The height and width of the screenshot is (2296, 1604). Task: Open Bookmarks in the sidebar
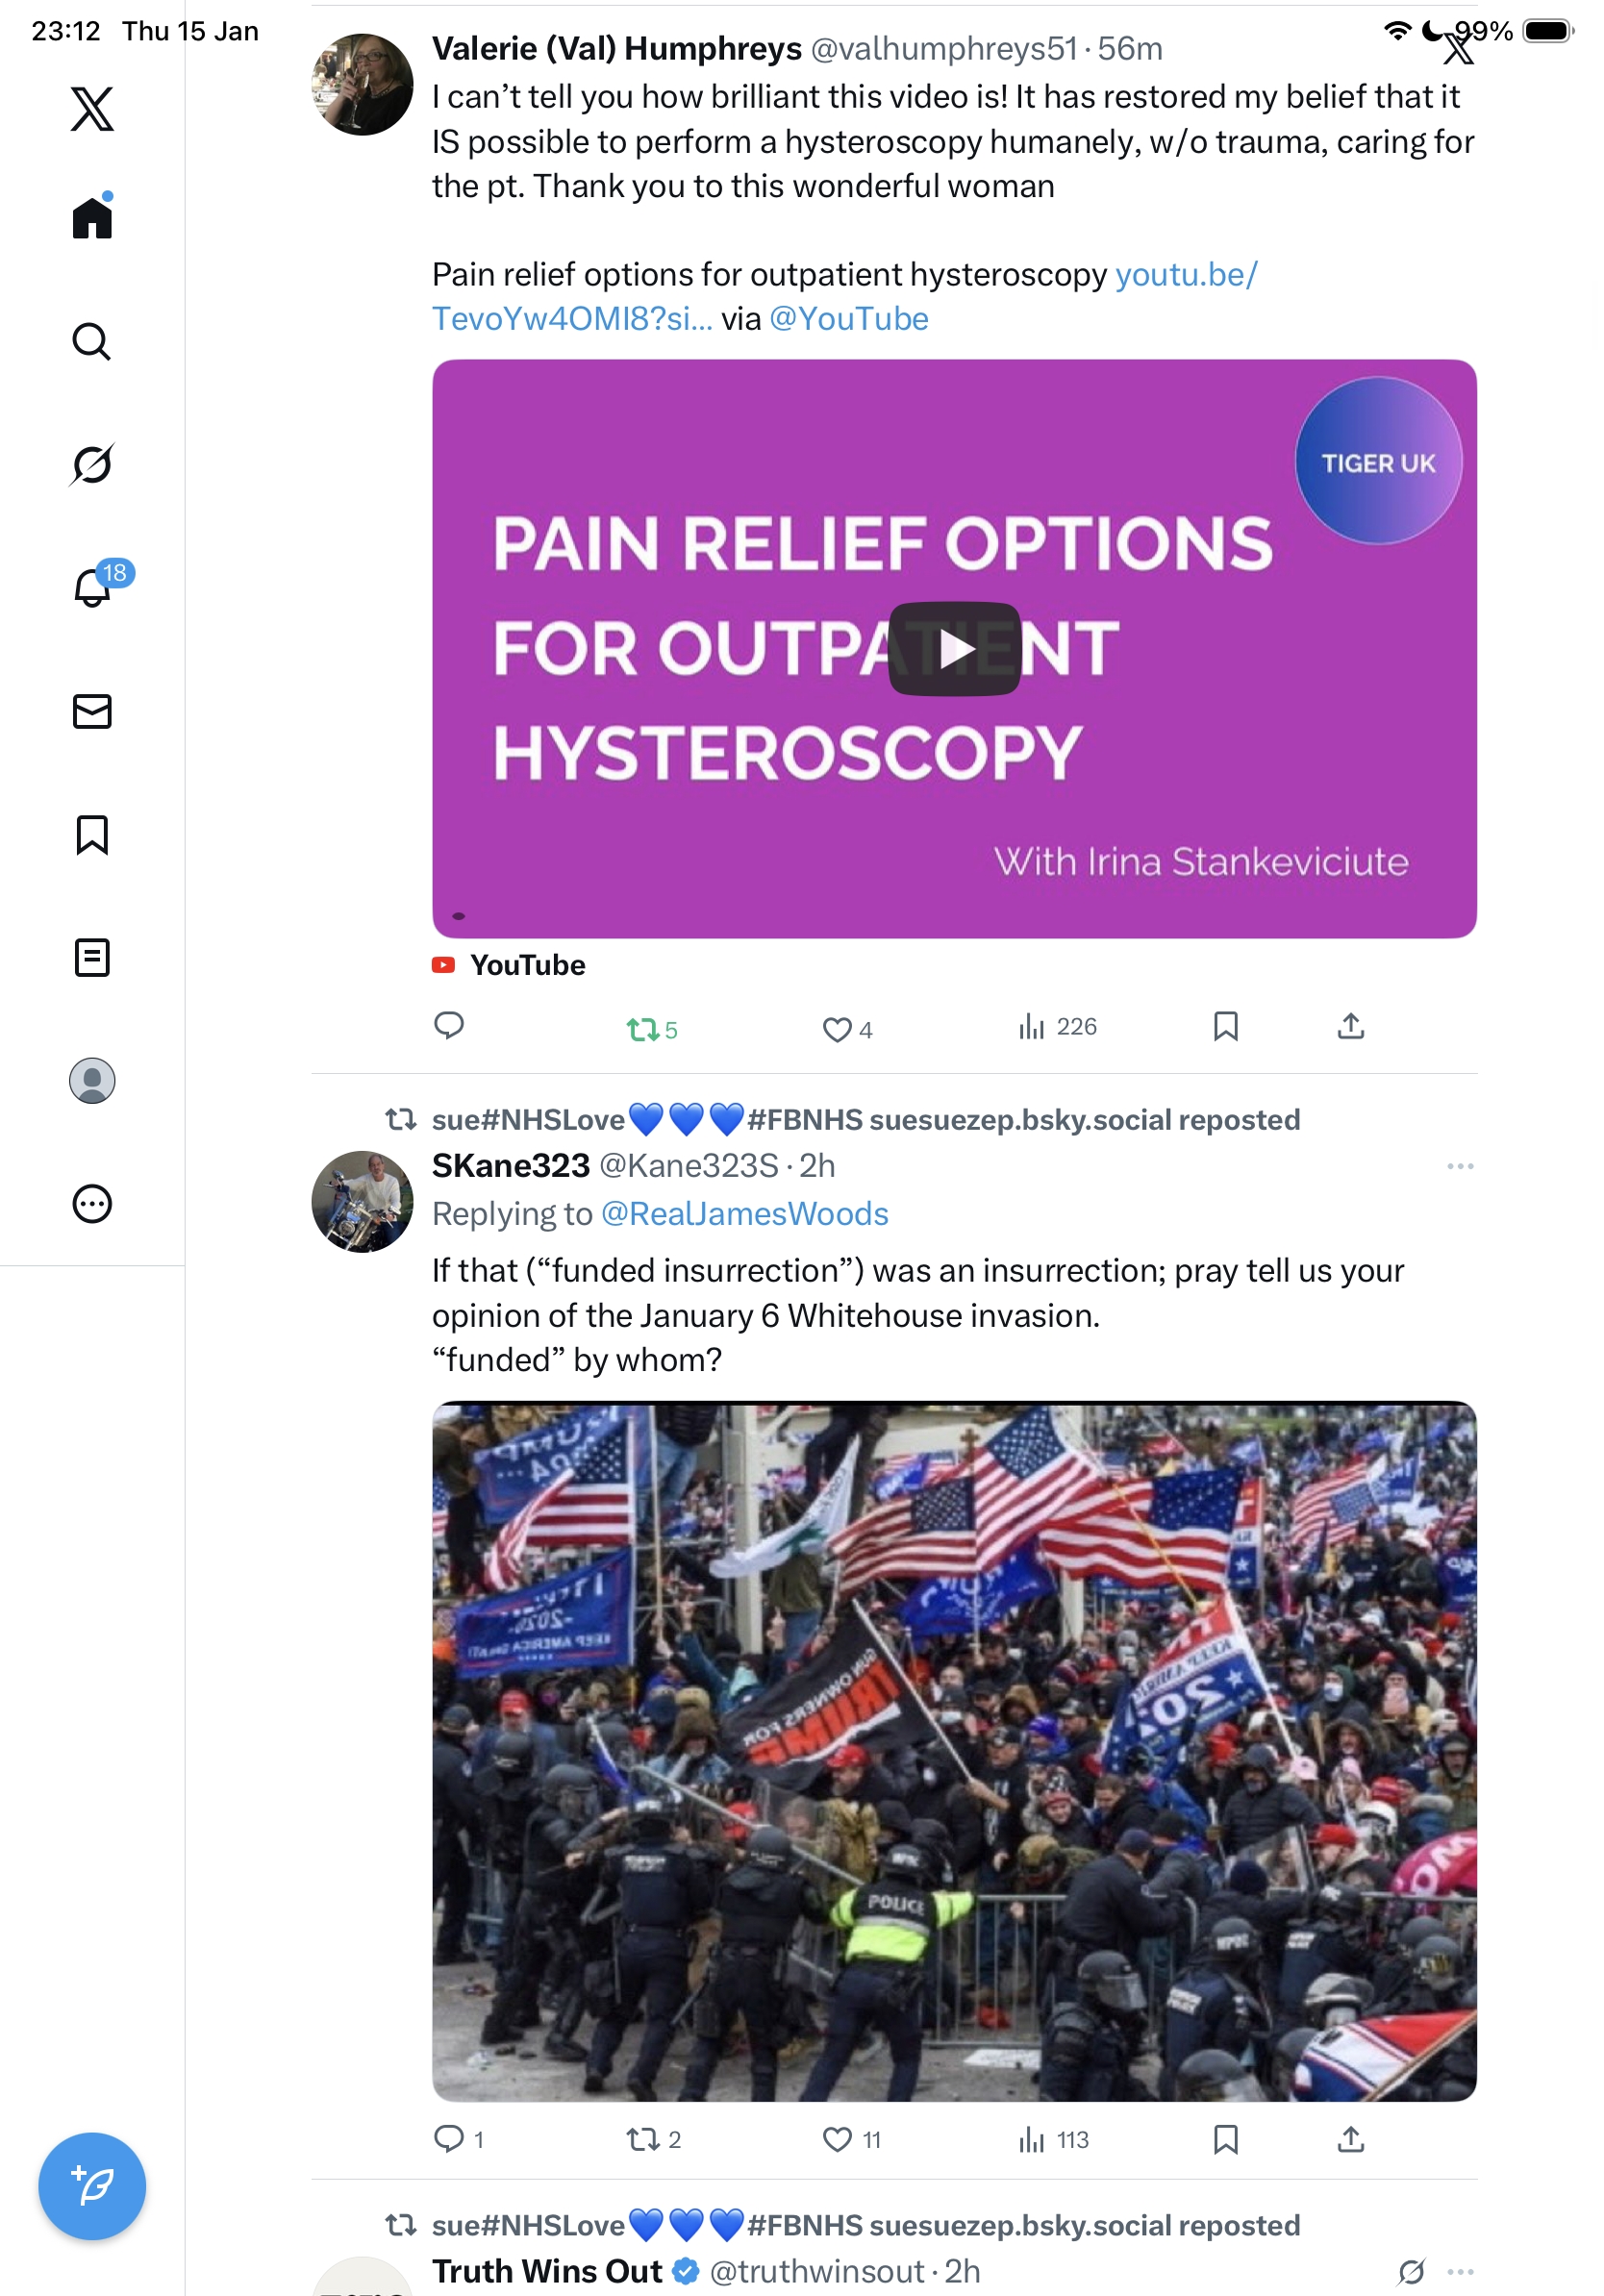click(x=92, y=834)
